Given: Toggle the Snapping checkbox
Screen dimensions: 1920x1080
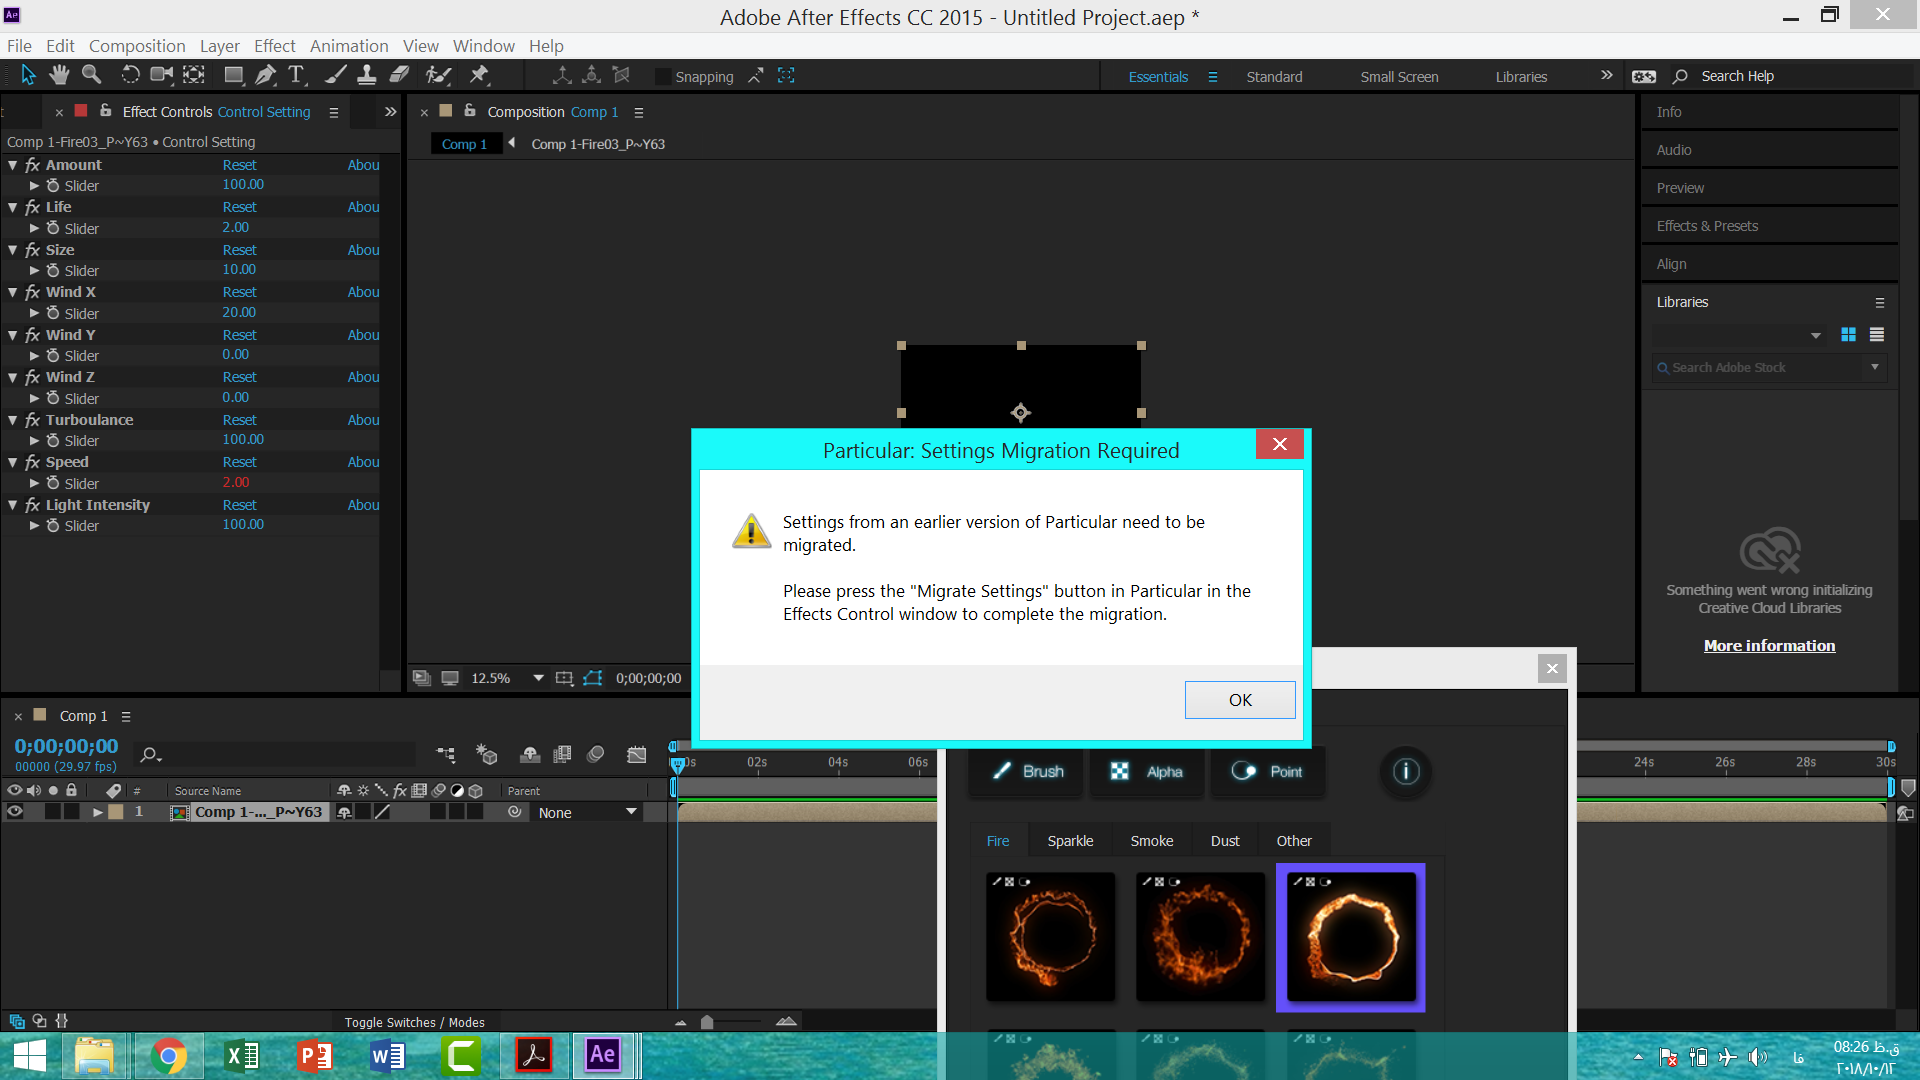Looking at the screenshot, I should coord(662,77).
